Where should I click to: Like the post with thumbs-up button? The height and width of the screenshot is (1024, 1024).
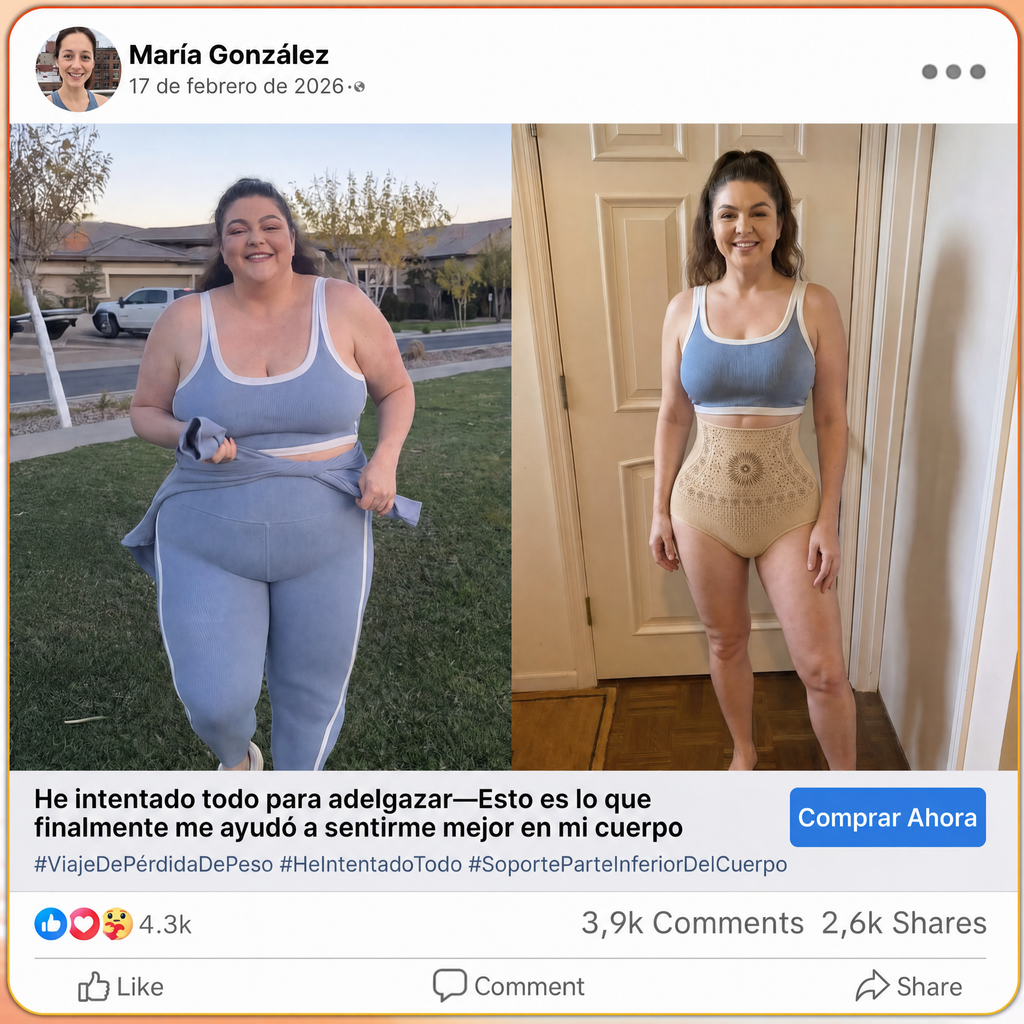pyautogui.click(x=121, y=986)
